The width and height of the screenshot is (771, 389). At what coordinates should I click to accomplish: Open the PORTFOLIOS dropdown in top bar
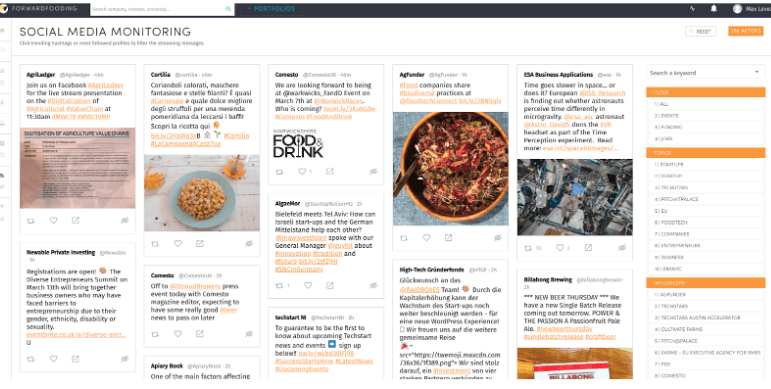click(271, 9)
